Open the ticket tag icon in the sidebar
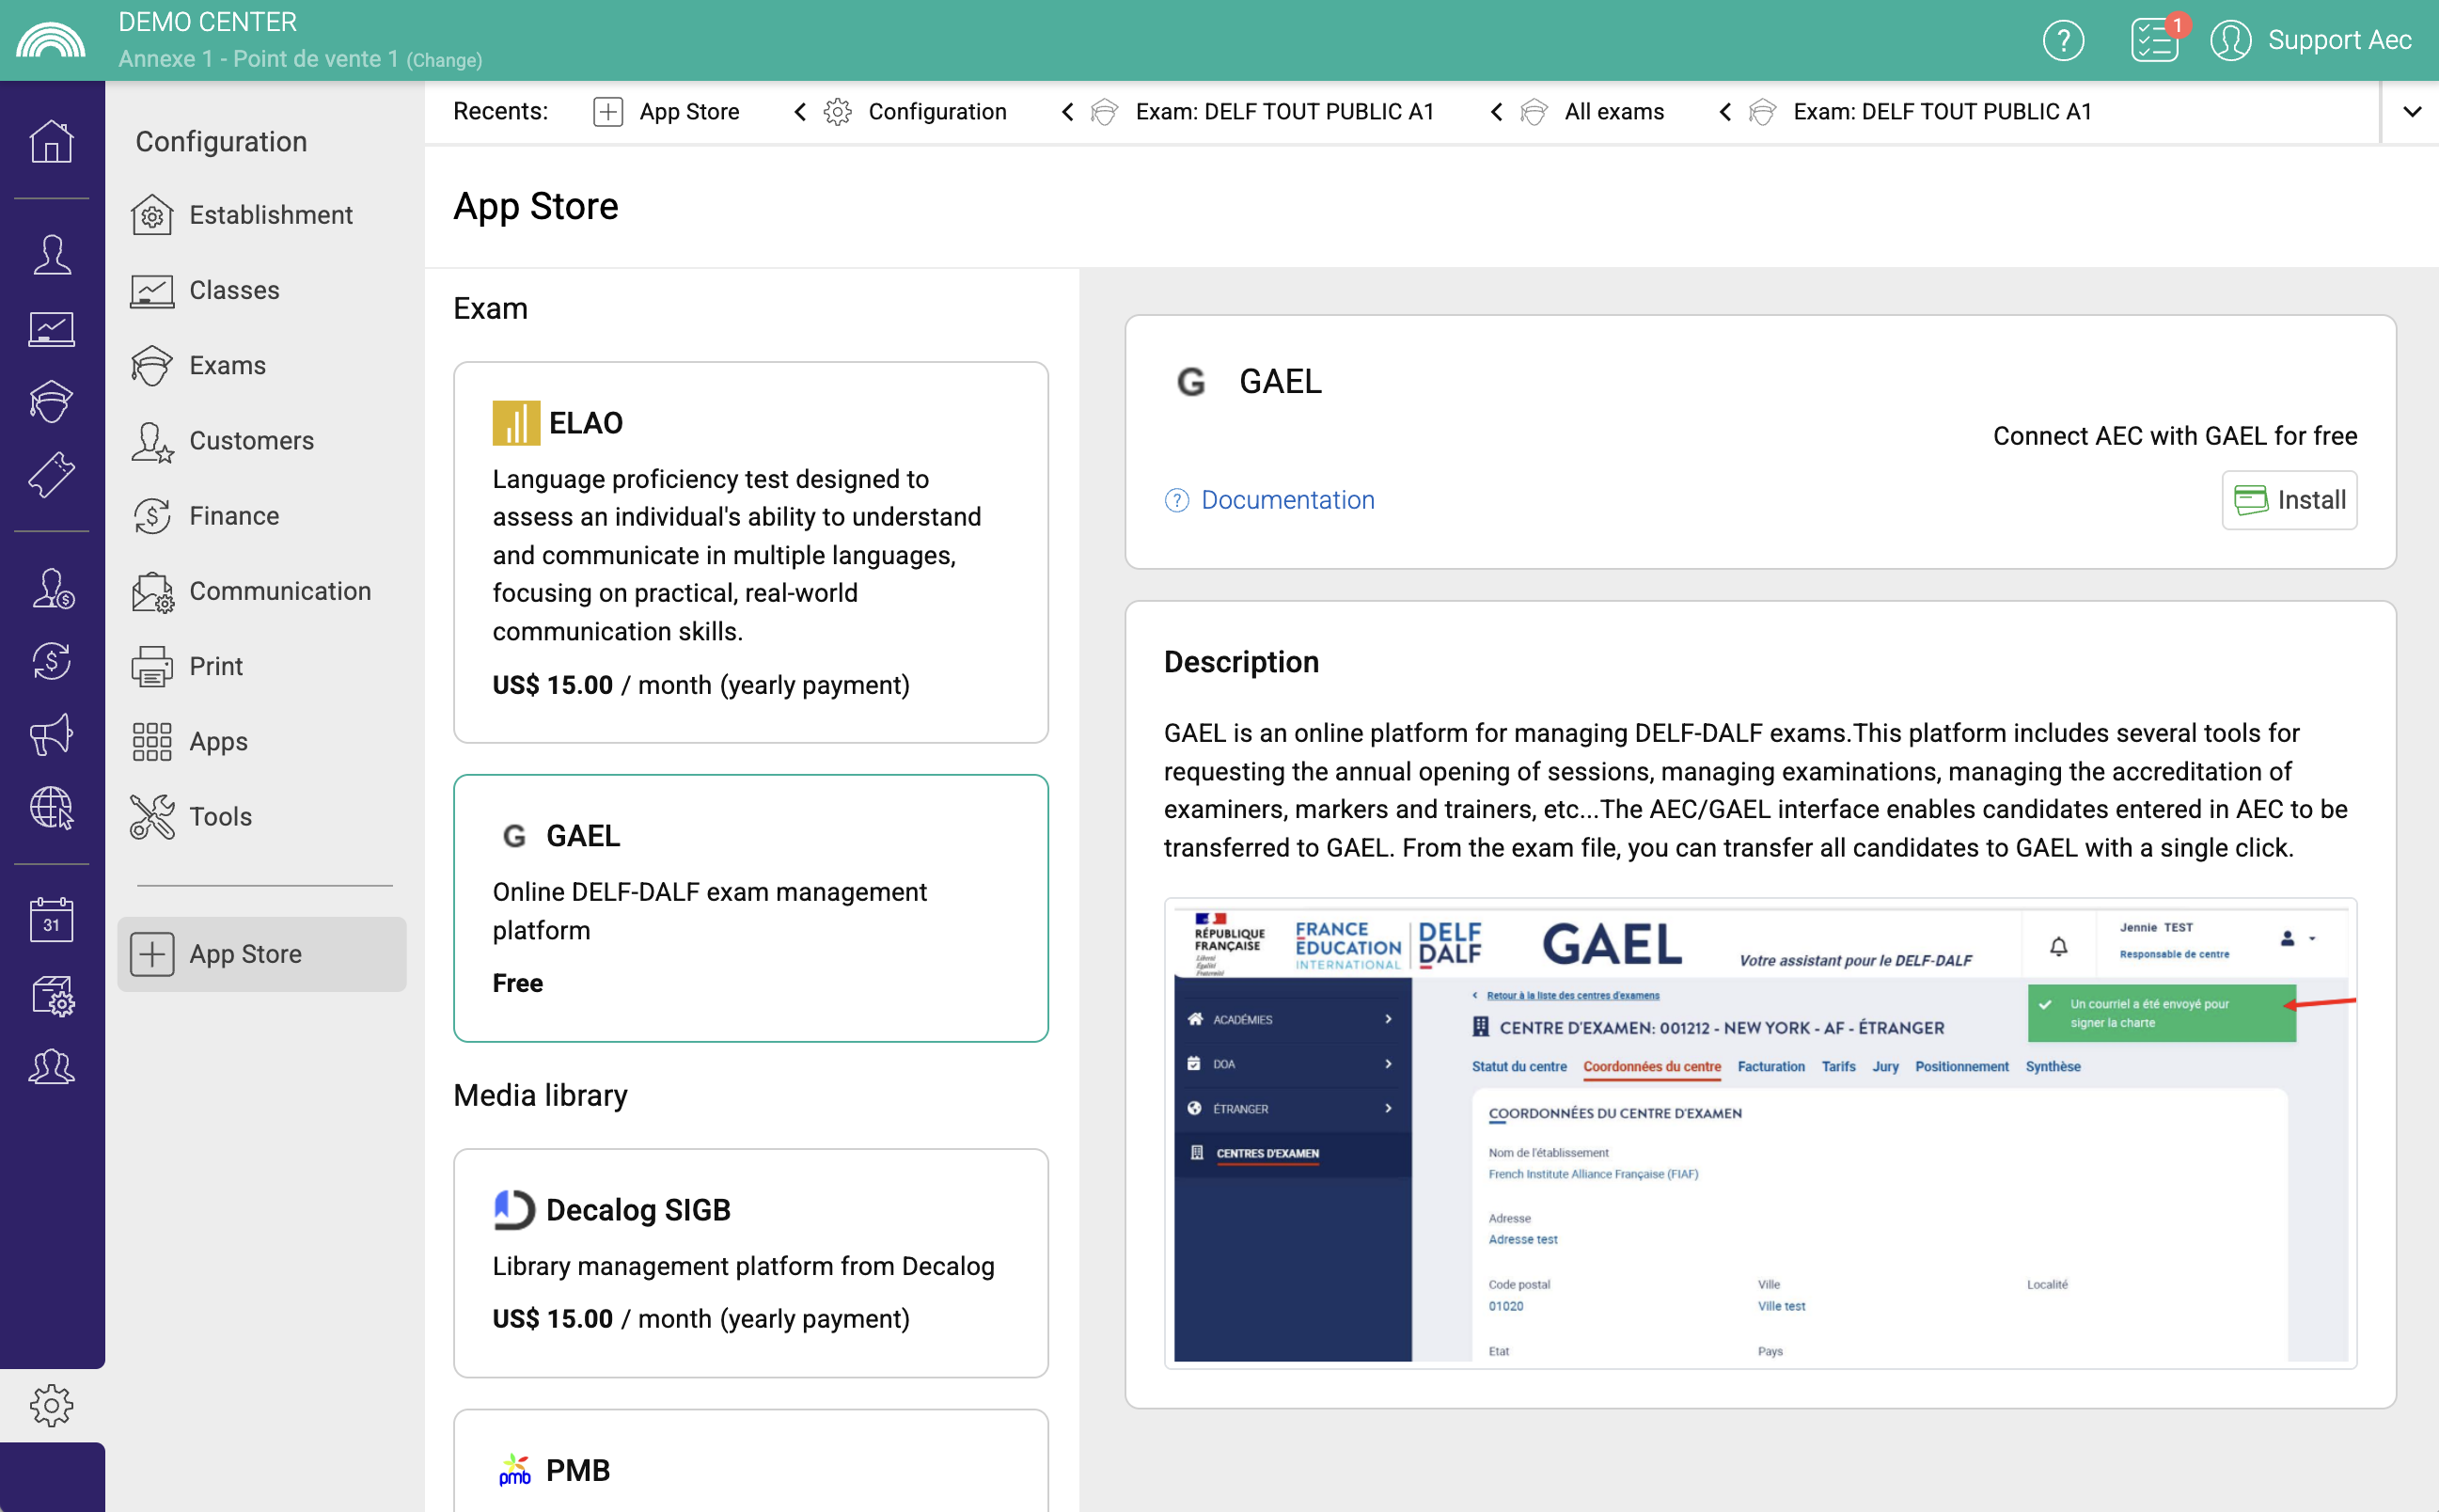Viewport: 2439px width, 1512px height. pyautogui.click(x=51, y=475)
